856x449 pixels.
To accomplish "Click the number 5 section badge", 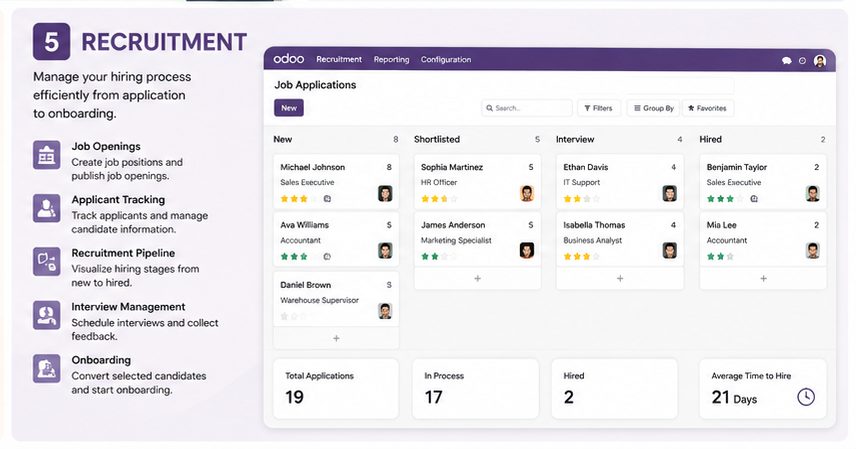I will [51, 42].
